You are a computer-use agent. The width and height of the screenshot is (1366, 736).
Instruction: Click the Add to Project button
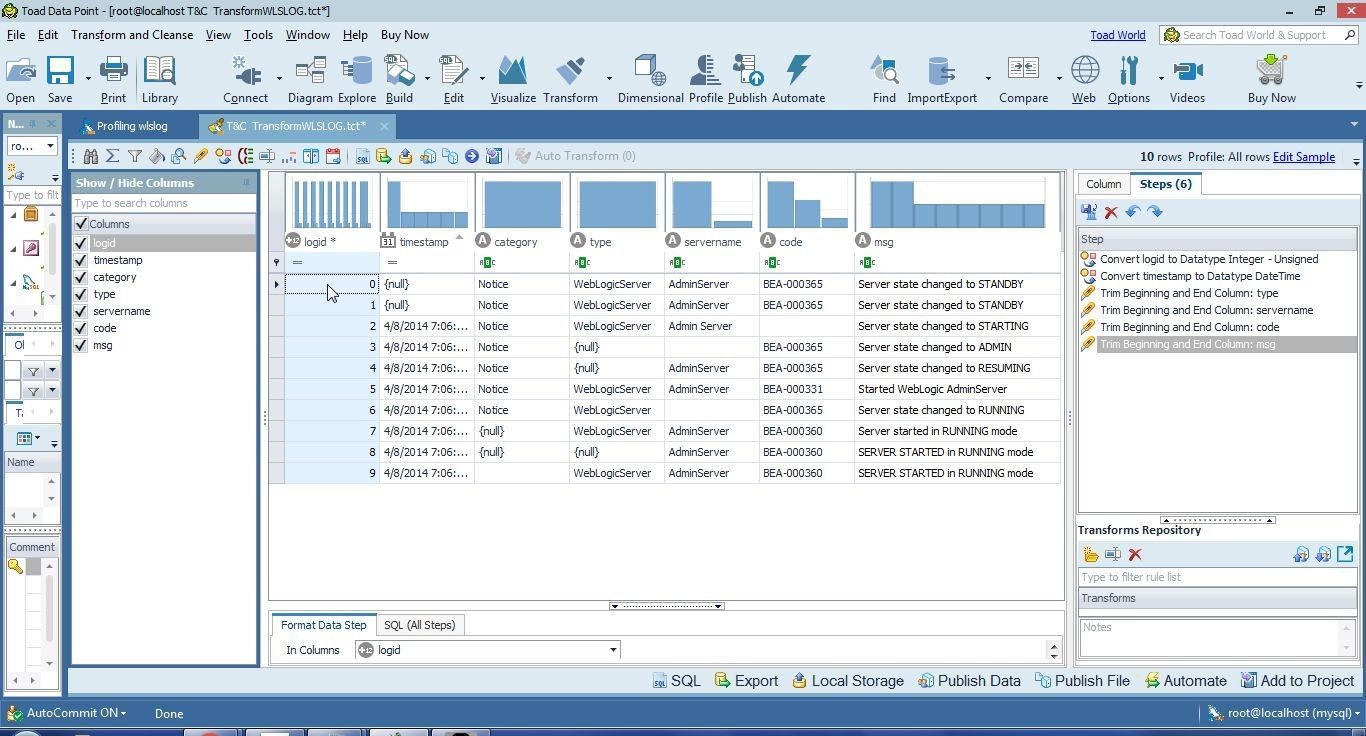[1297, 681]
